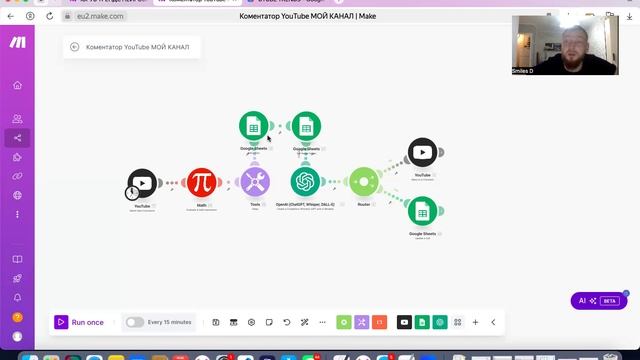The height and width of the screenshot is (360, 640).
Task: Open Templates puzzle icon in sidebar
Action: coord(17,157)
